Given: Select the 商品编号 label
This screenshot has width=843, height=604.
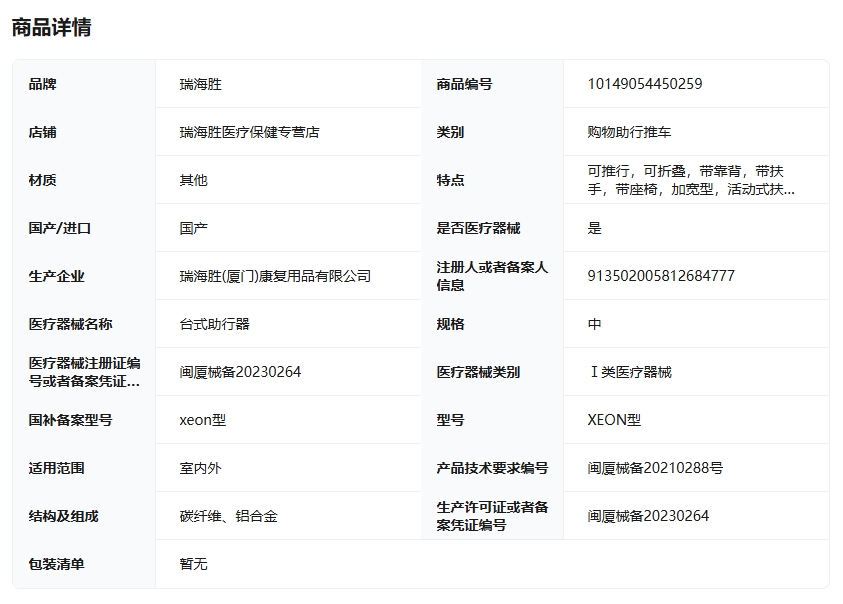Looking at the screenshot, I should (465, 84).
